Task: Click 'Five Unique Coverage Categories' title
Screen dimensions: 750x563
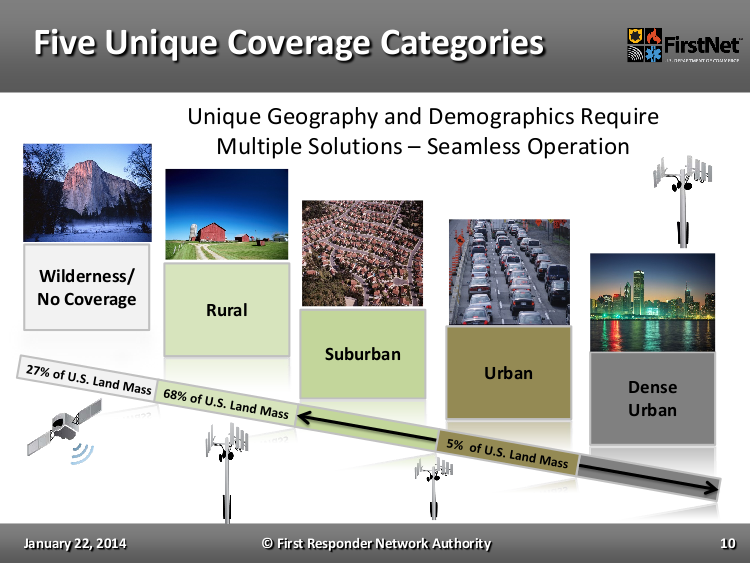Action: click(x=289, y=43)
